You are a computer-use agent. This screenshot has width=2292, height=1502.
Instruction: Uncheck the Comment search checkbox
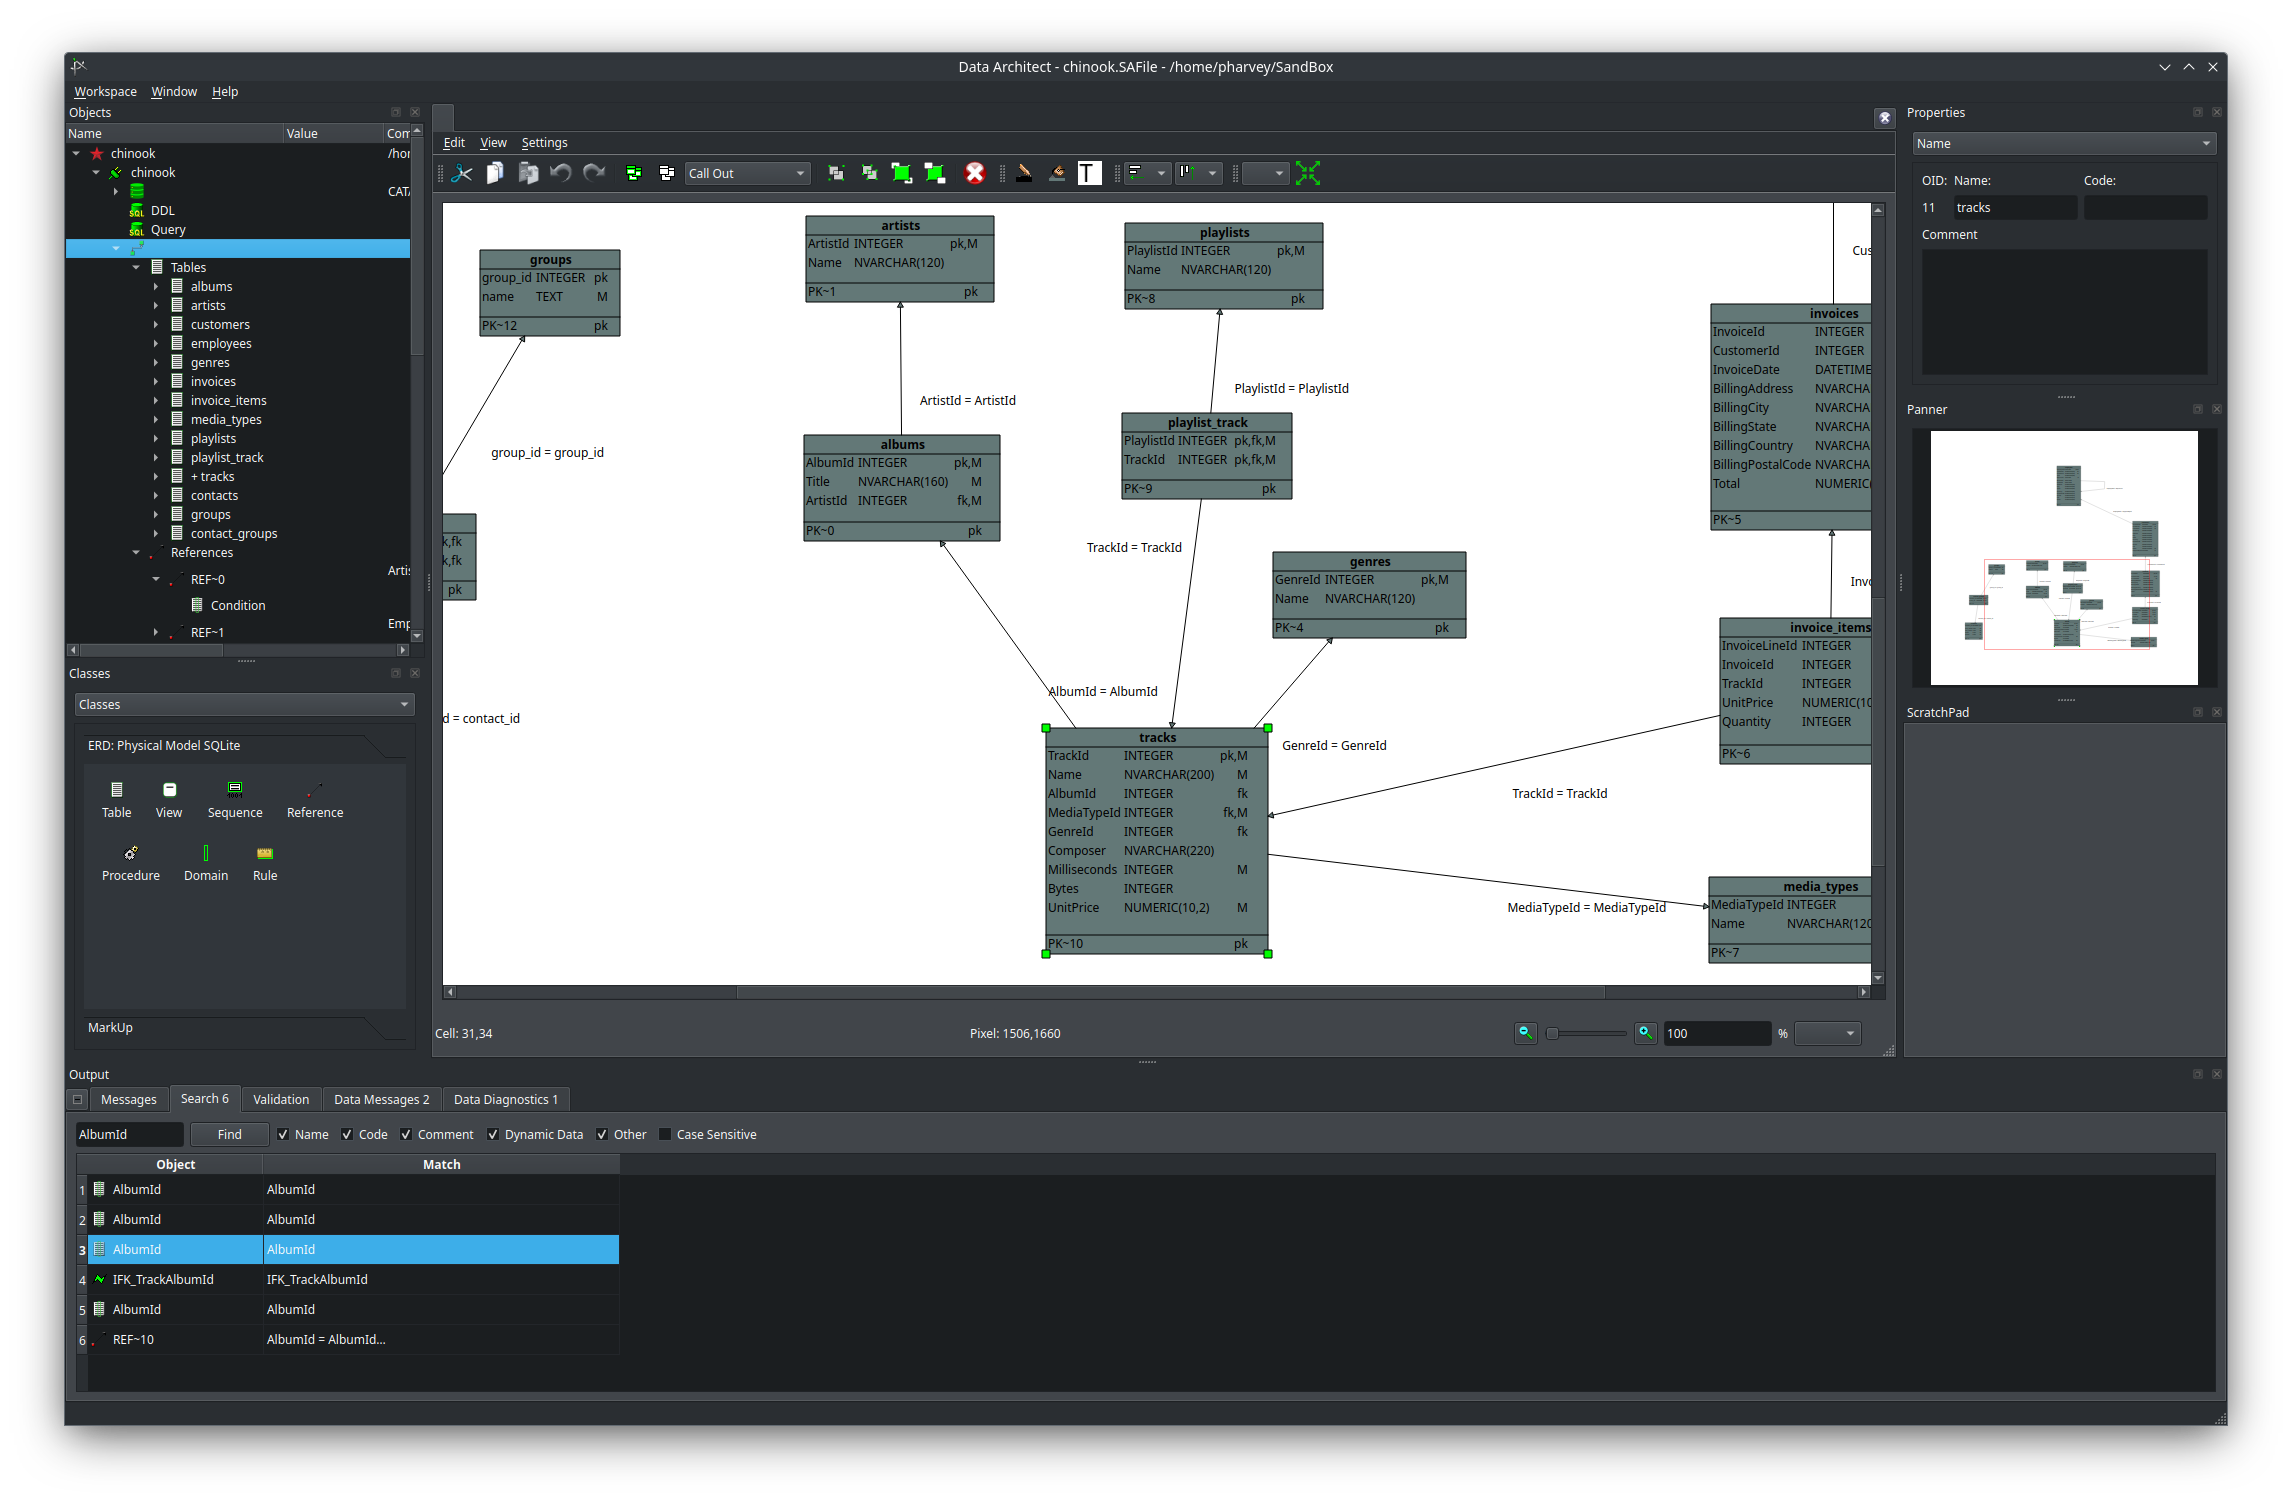tap(406, 1134)
